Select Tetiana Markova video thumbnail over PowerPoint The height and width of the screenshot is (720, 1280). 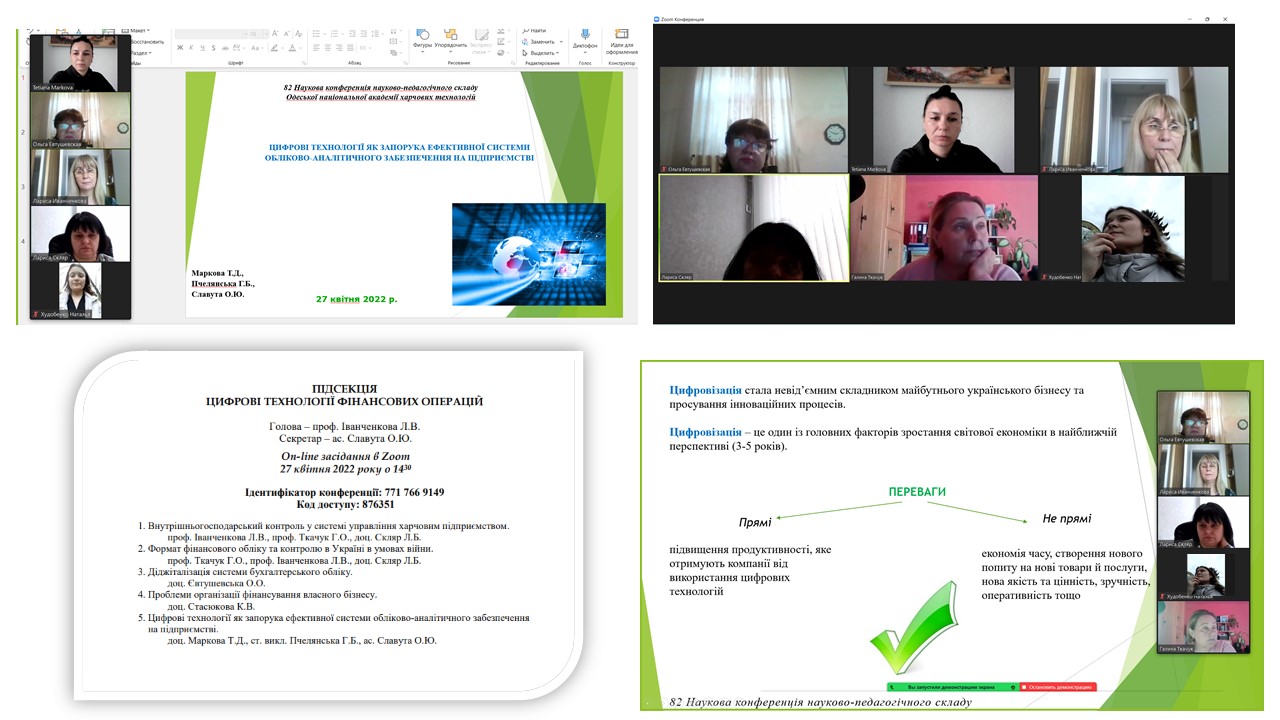click(x=81, y=63)
